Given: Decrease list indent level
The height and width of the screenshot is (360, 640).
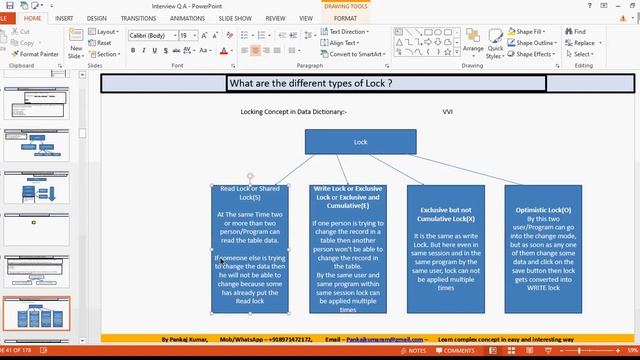Looking at the screenshot, I should pos(282,36).
